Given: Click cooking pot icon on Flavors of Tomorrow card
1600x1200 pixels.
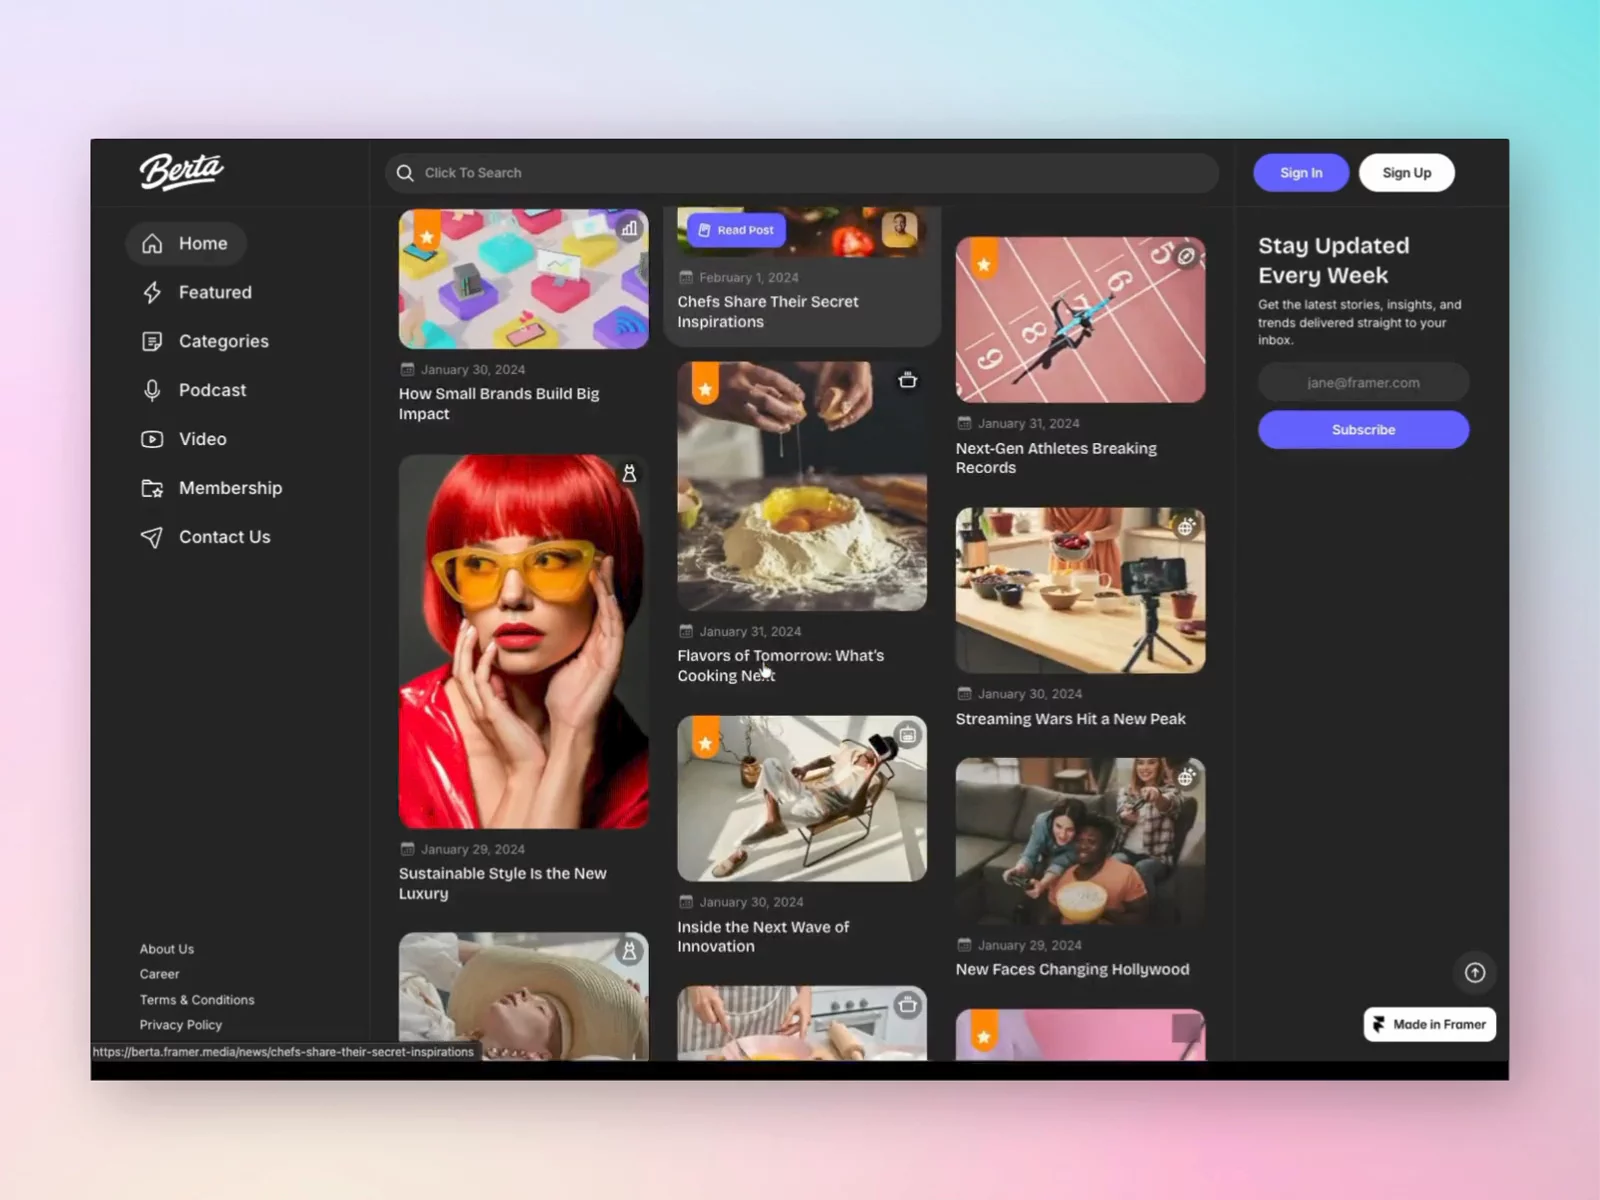Looking at the screenshot, I should [x=908, y=380].
